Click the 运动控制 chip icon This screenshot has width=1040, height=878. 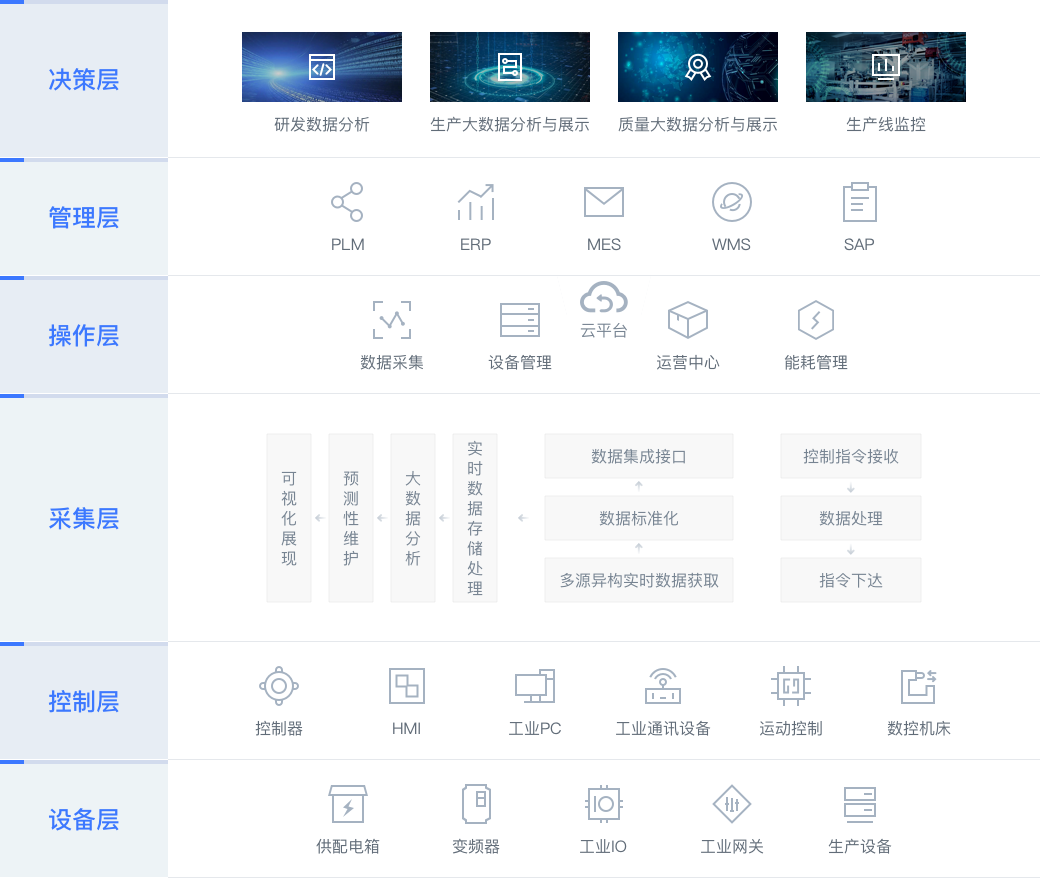pyautogui.click(x=791, y=686)
